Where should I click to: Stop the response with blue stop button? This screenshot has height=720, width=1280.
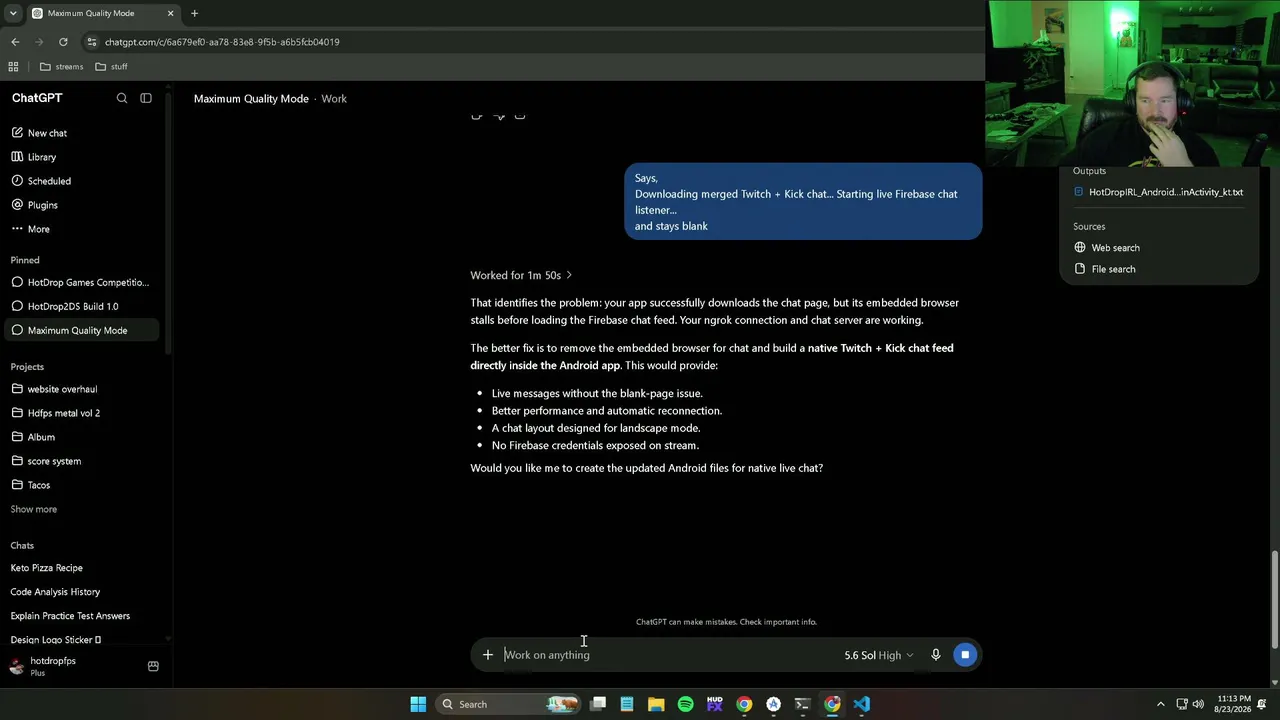click(x=965, y=655)
